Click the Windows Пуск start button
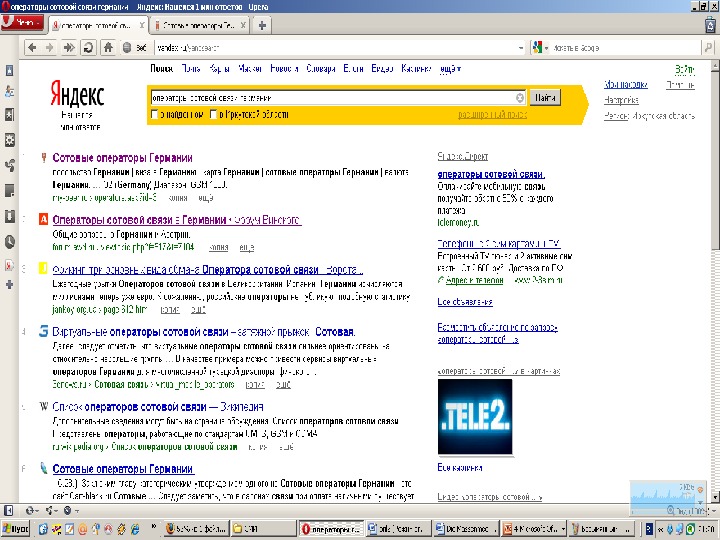The width and height of the screenshot is (720, 540). 15,529
